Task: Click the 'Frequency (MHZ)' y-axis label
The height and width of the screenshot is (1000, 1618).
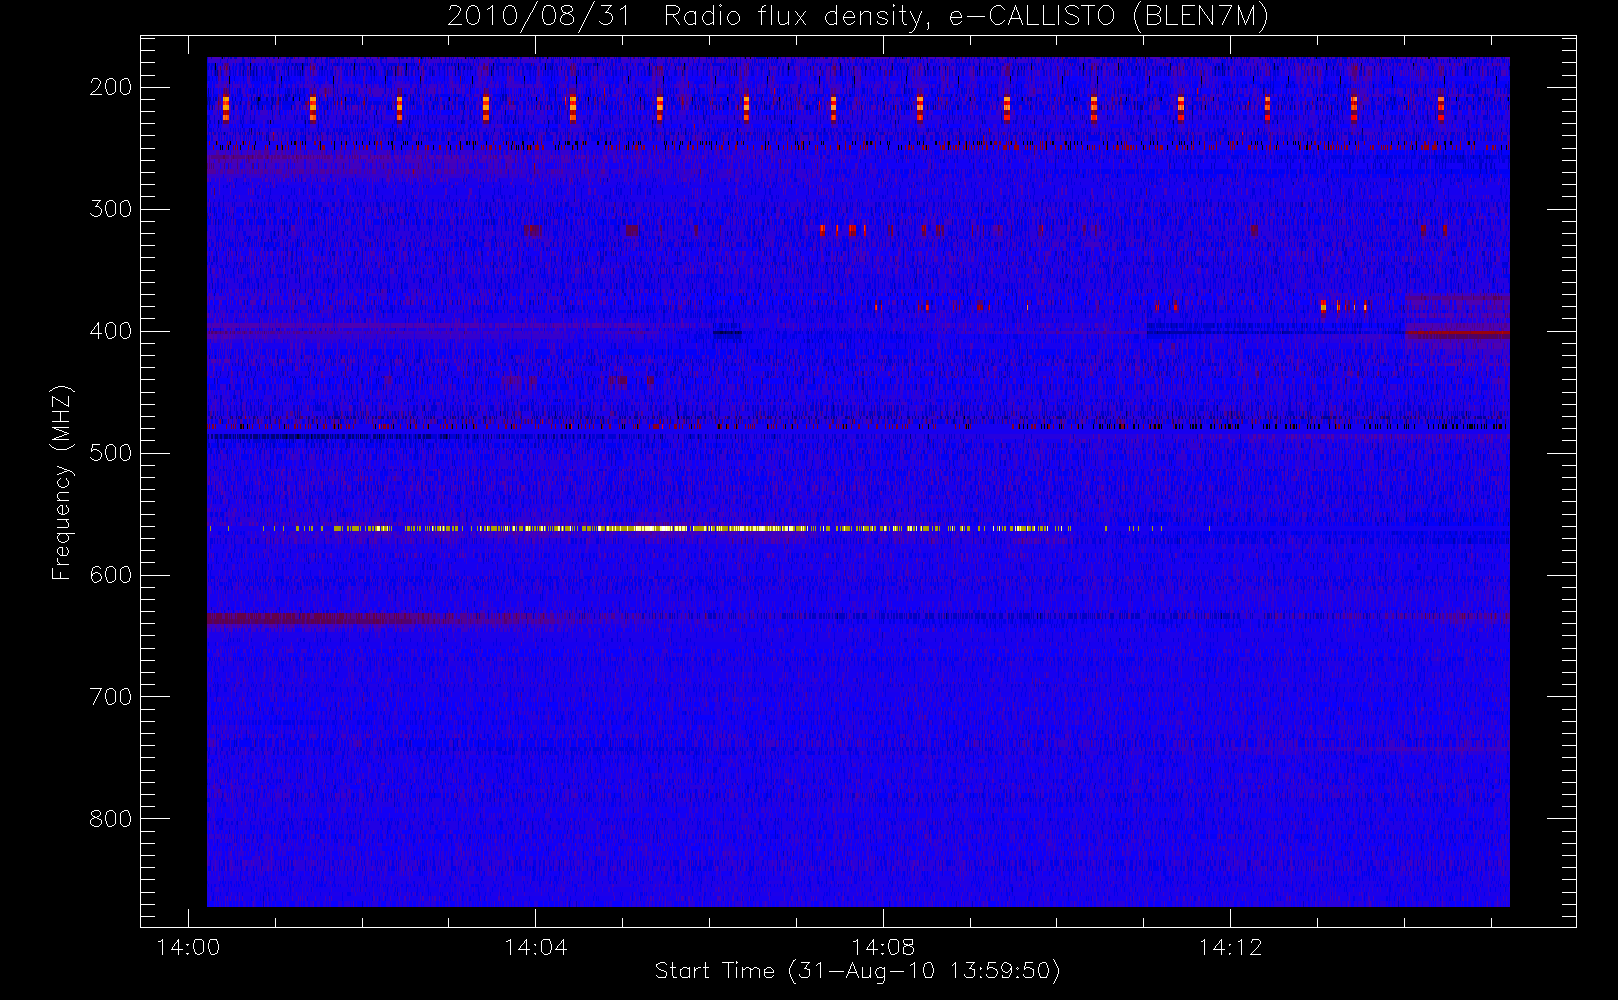Action: coord(62,482)
